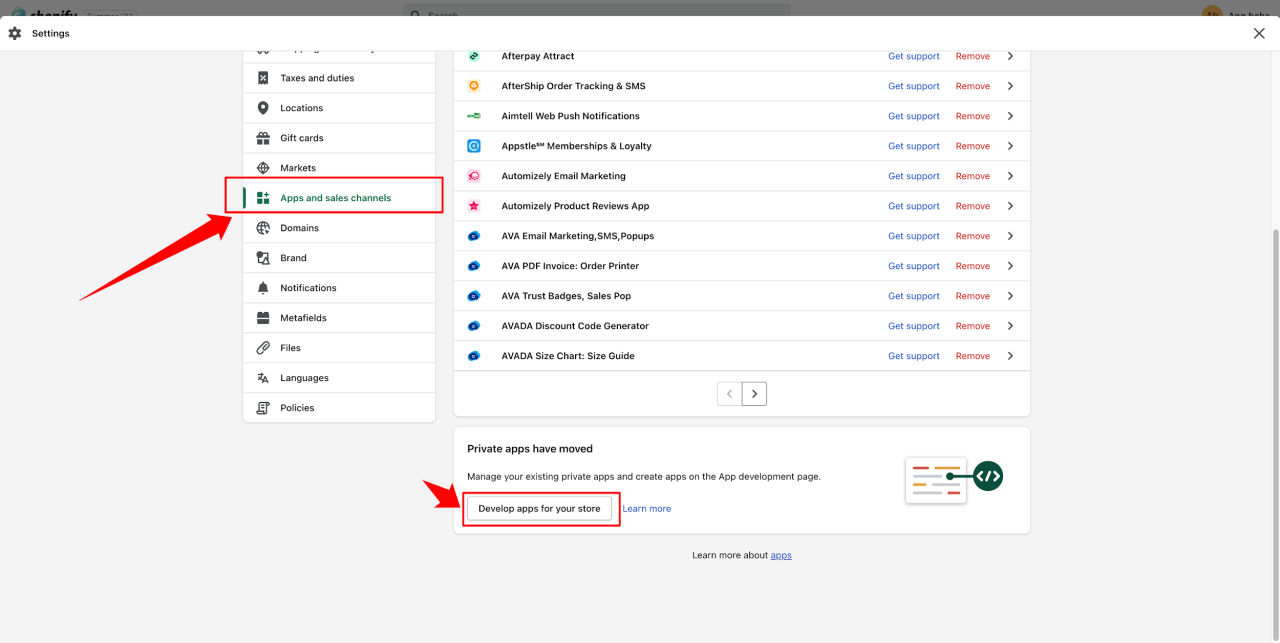Click the AfterShip Order Tracking app icon
This screenshot has height=643, width=1280.
(474, 86)
